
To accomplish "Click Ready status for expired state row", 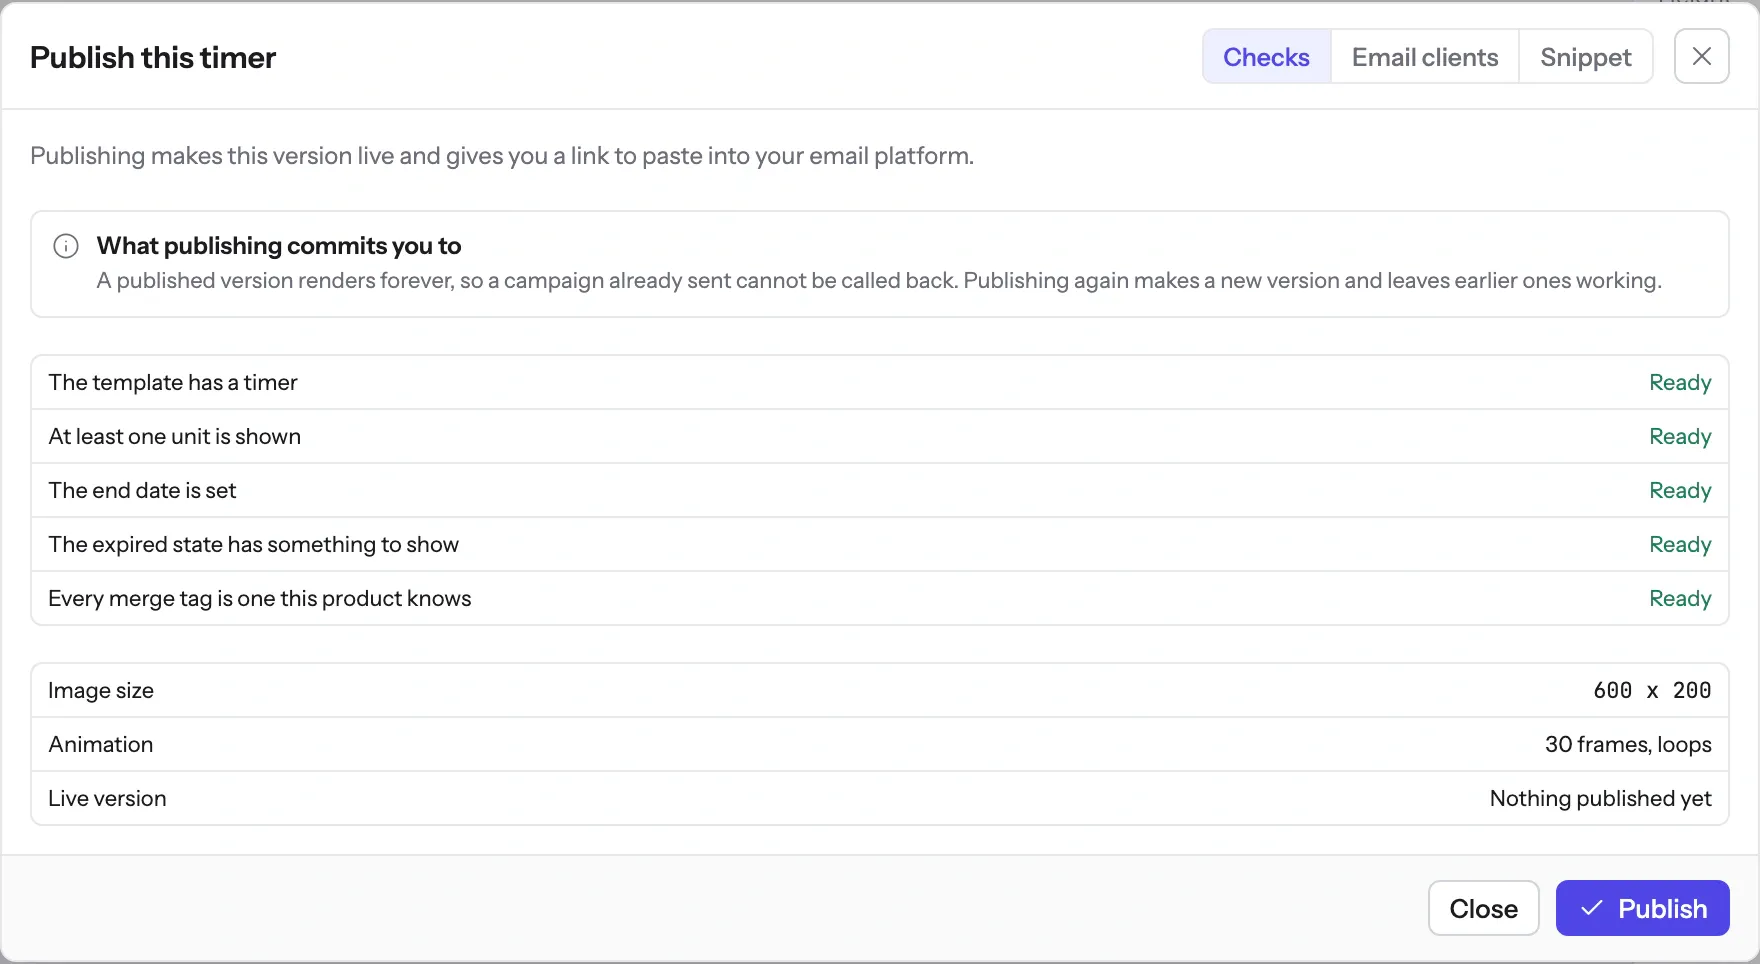I will click(1680, 544).
